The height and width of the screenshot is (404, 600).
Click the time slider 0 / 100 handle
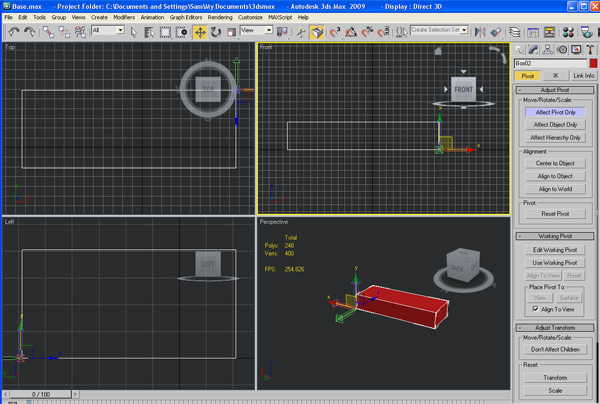tap(41, 394)
